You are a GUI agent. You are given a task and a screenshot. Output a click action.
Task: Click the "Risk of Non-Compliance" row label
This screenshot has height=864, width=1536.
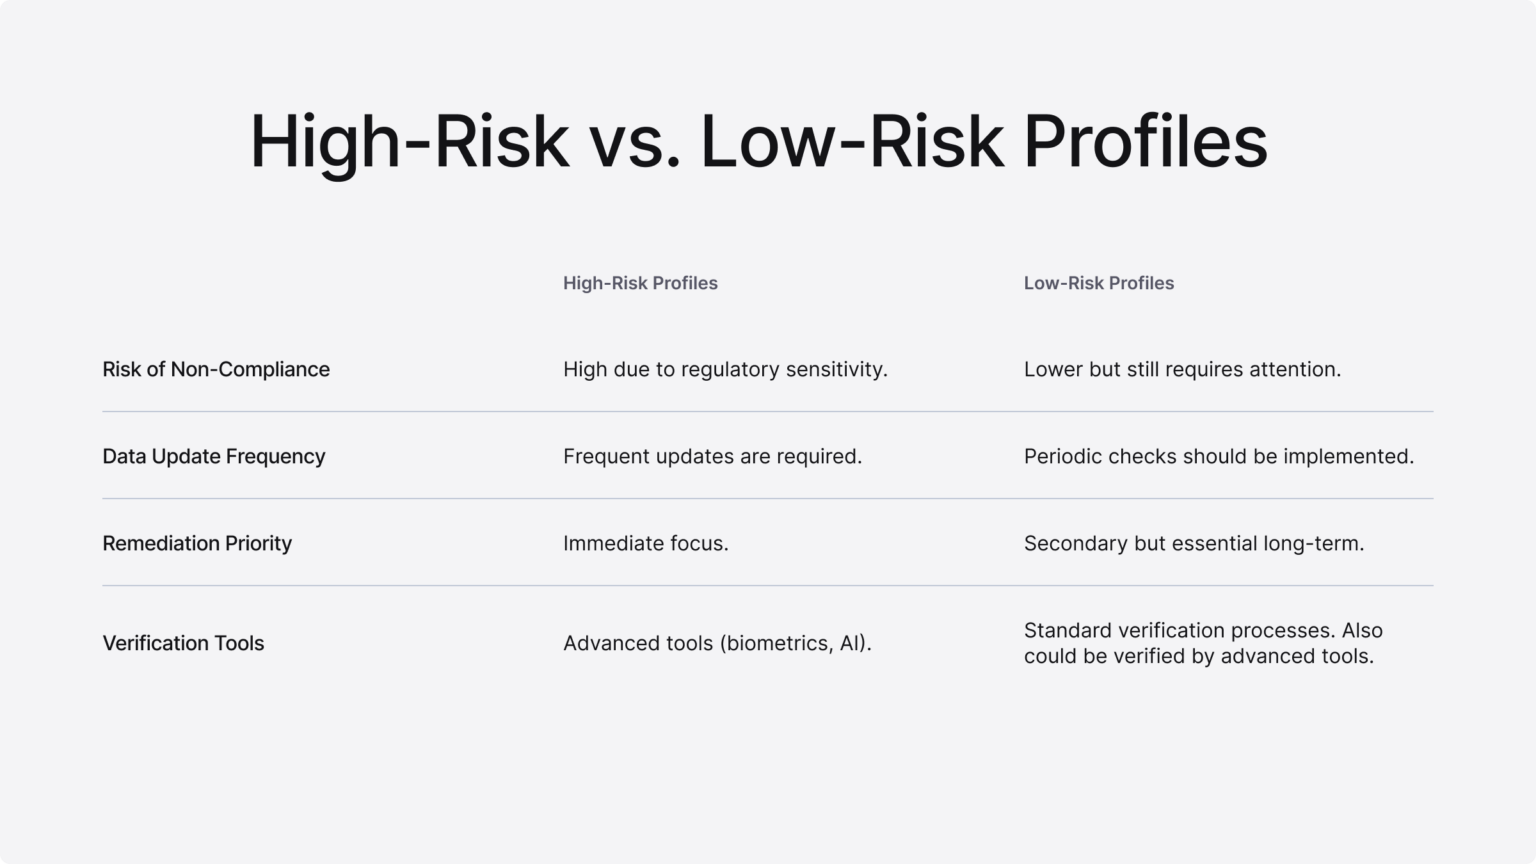coord(216,369)
